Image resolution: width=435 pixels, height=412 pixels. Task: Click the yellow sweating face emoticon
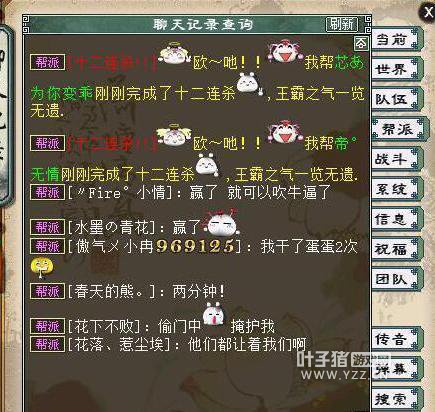point(42,267)
